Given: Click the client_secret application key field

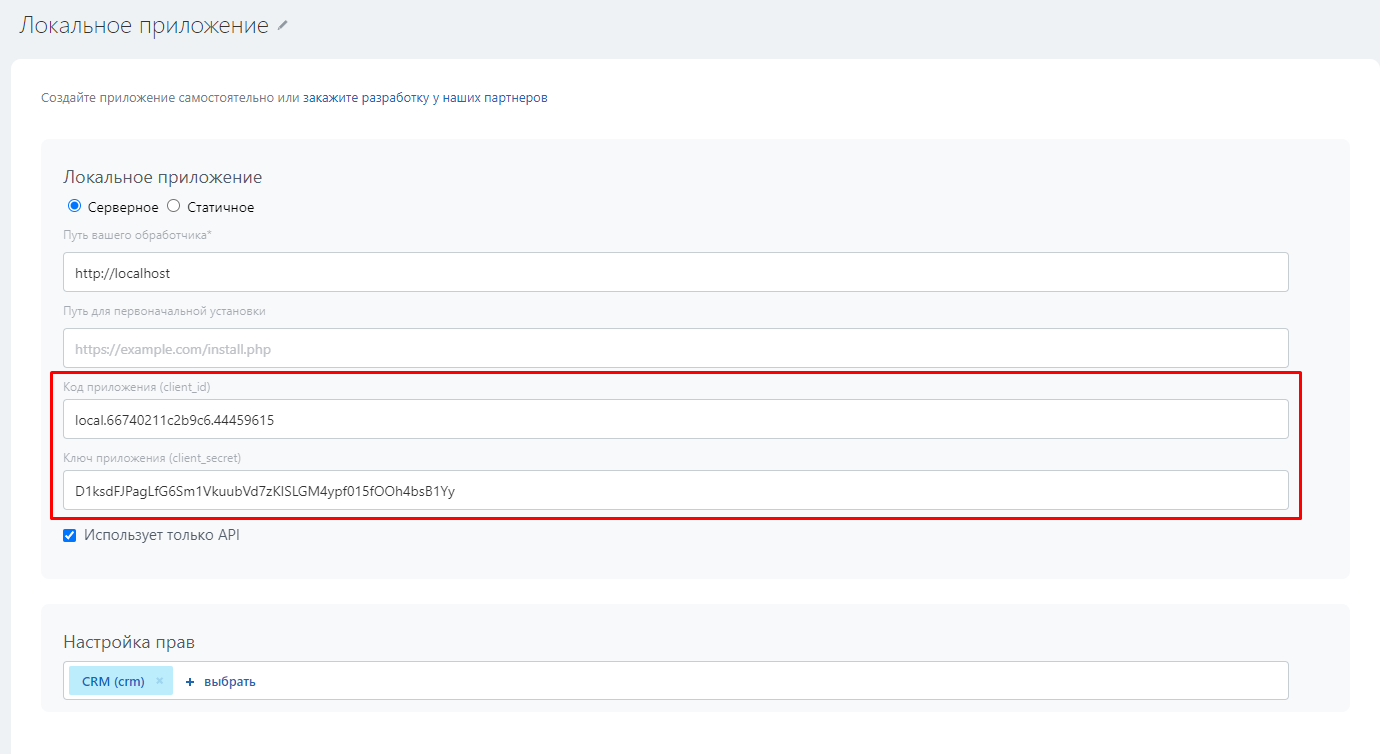Looking at the screenshot, I should pos(675,490).
